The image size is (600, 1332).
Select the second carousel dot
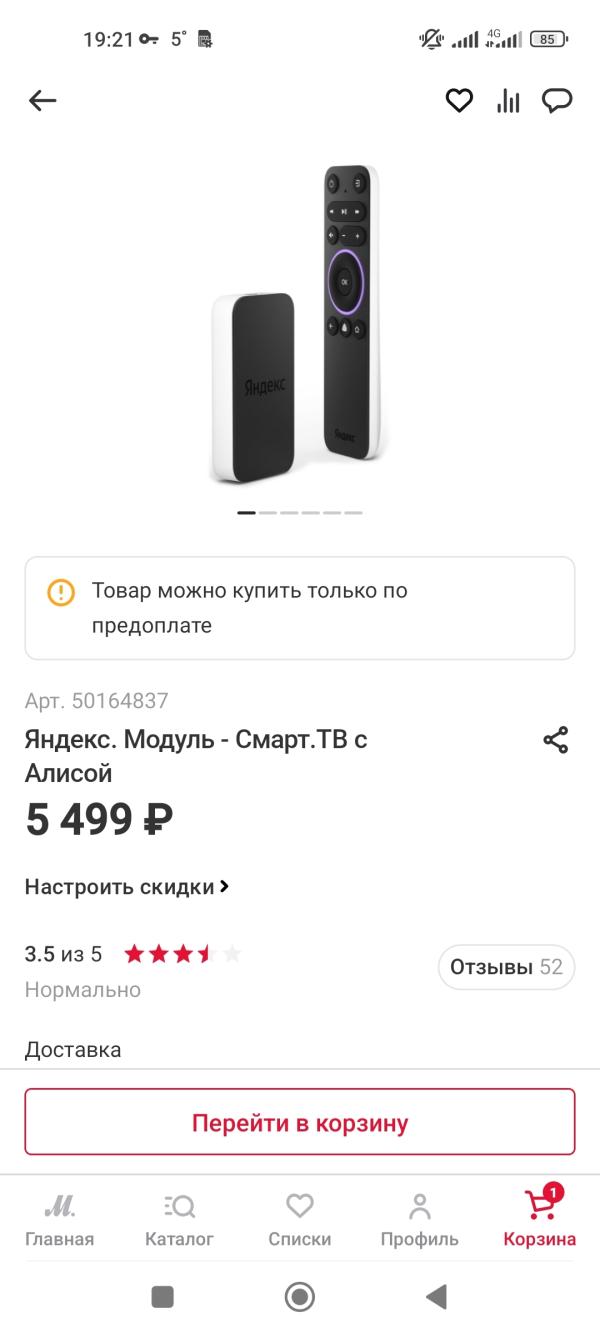(266, 512)
